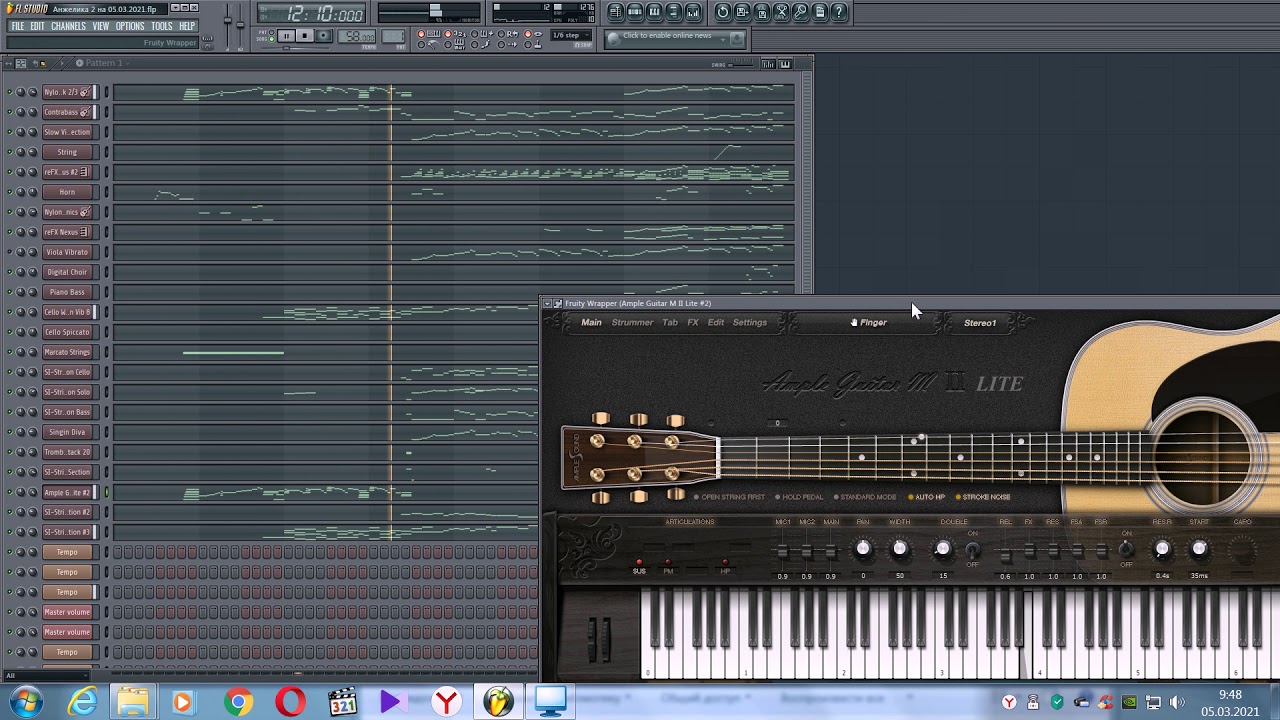Select the Cello Spiccato channel button
This screenshot has width=1280, height=720.
[67, 332]
